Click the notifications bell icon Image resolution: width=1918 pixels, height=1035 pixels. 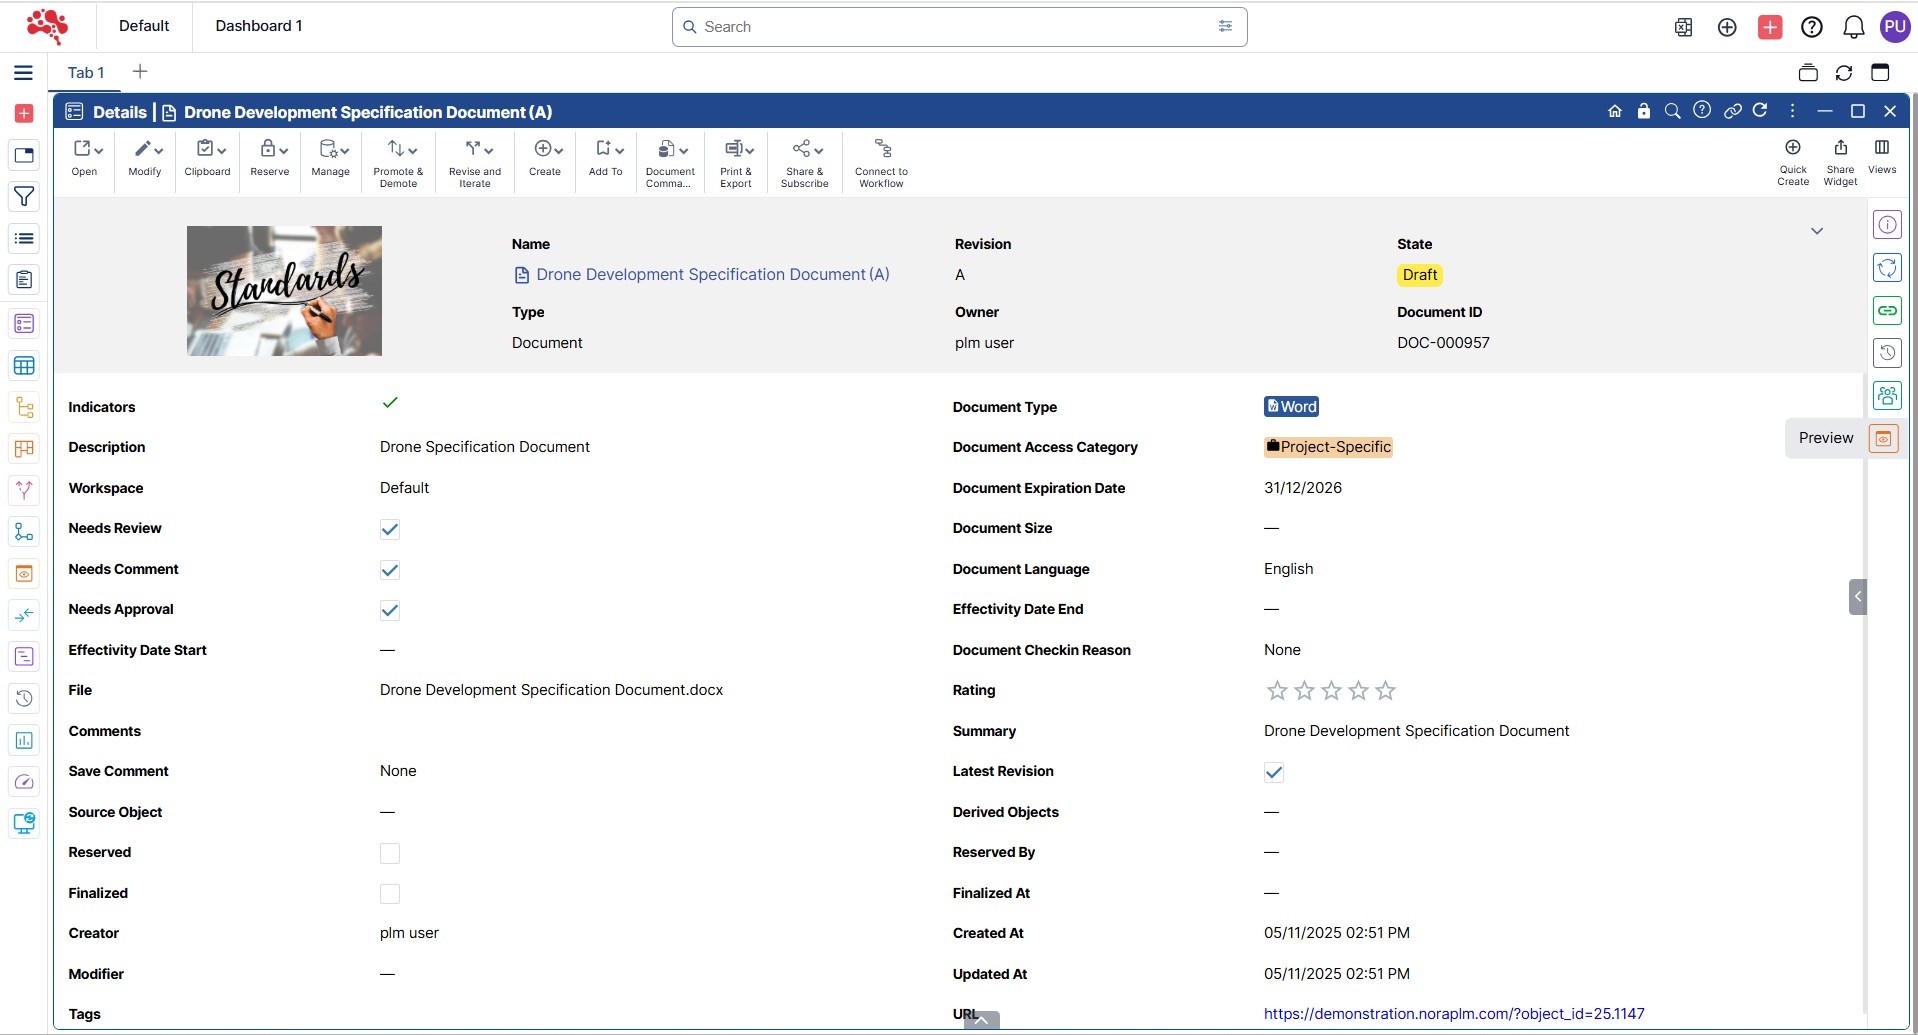(1853, 27)
